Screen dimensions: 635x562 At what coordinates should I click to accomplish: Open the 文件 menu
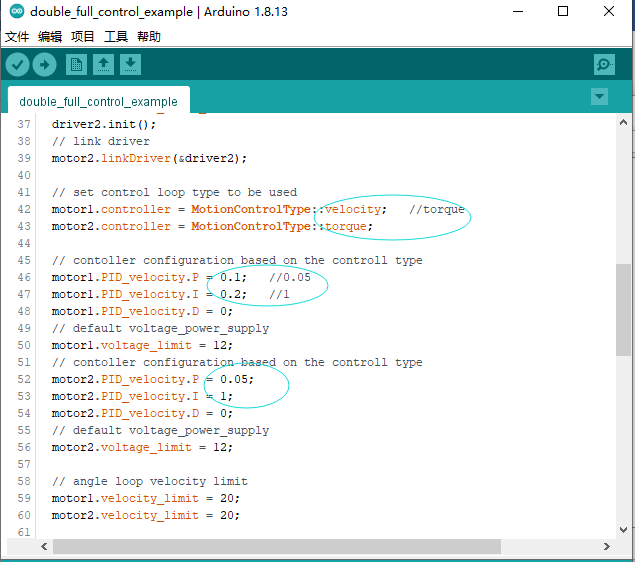tap(17, 37)
